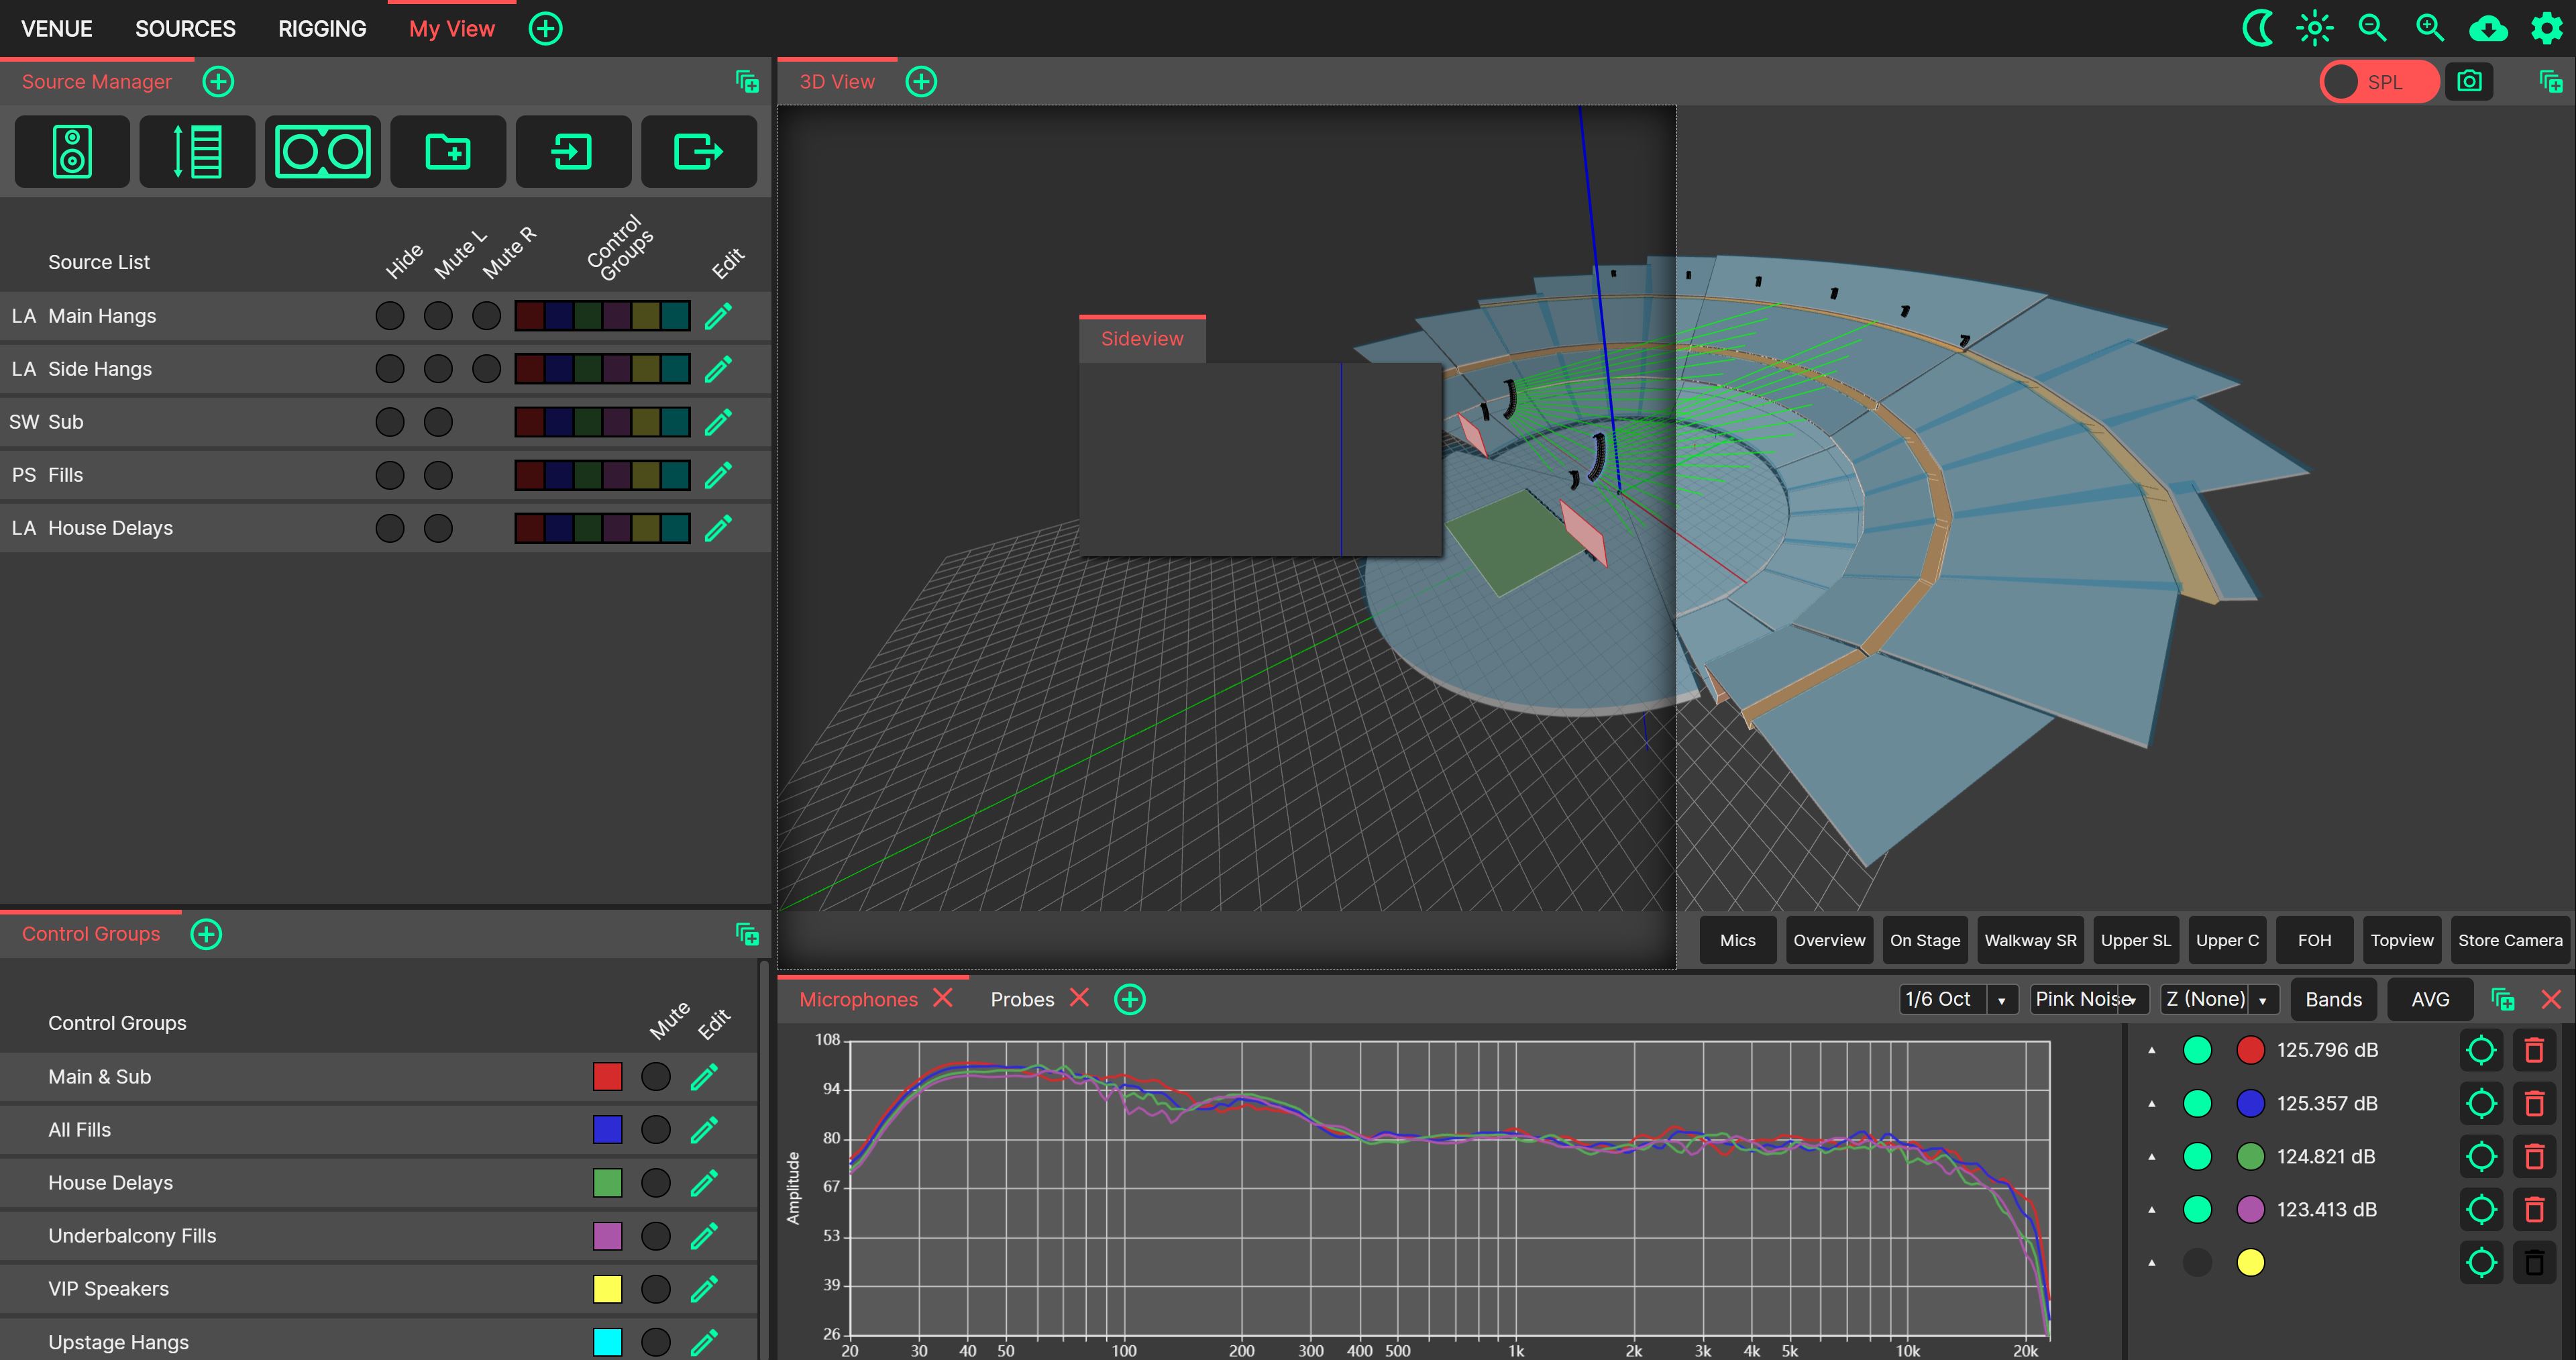Click the add-folder icon in Source Manager
2576x1360 pixels.
pyautogui.click(x=448, y=152)
